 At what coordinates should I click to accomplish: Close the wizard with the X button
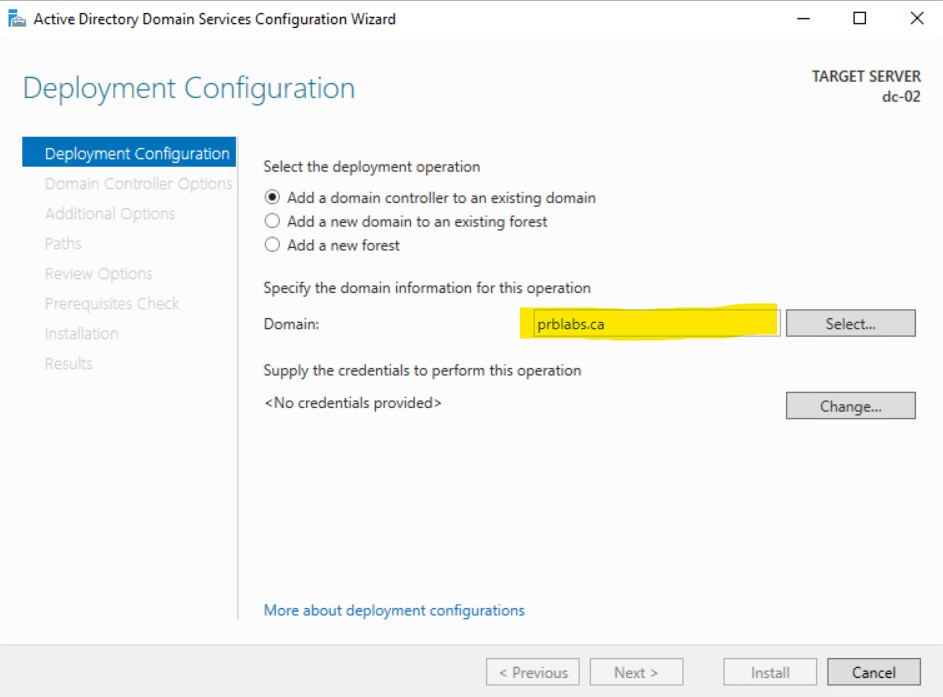coord(916,19)
